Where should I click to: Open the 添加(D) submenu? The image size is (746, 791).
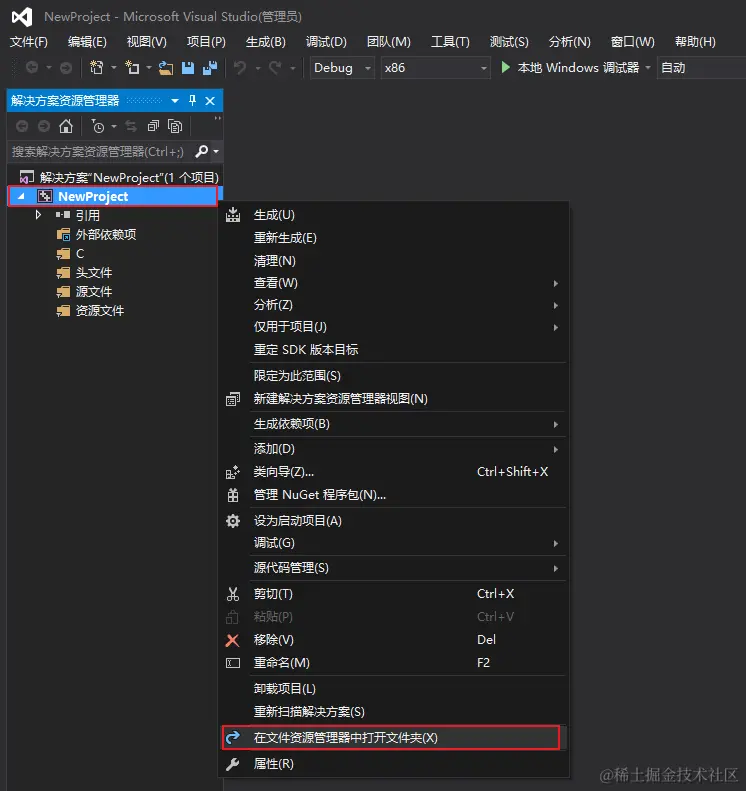pyautogui.click(x=395, y=449)
